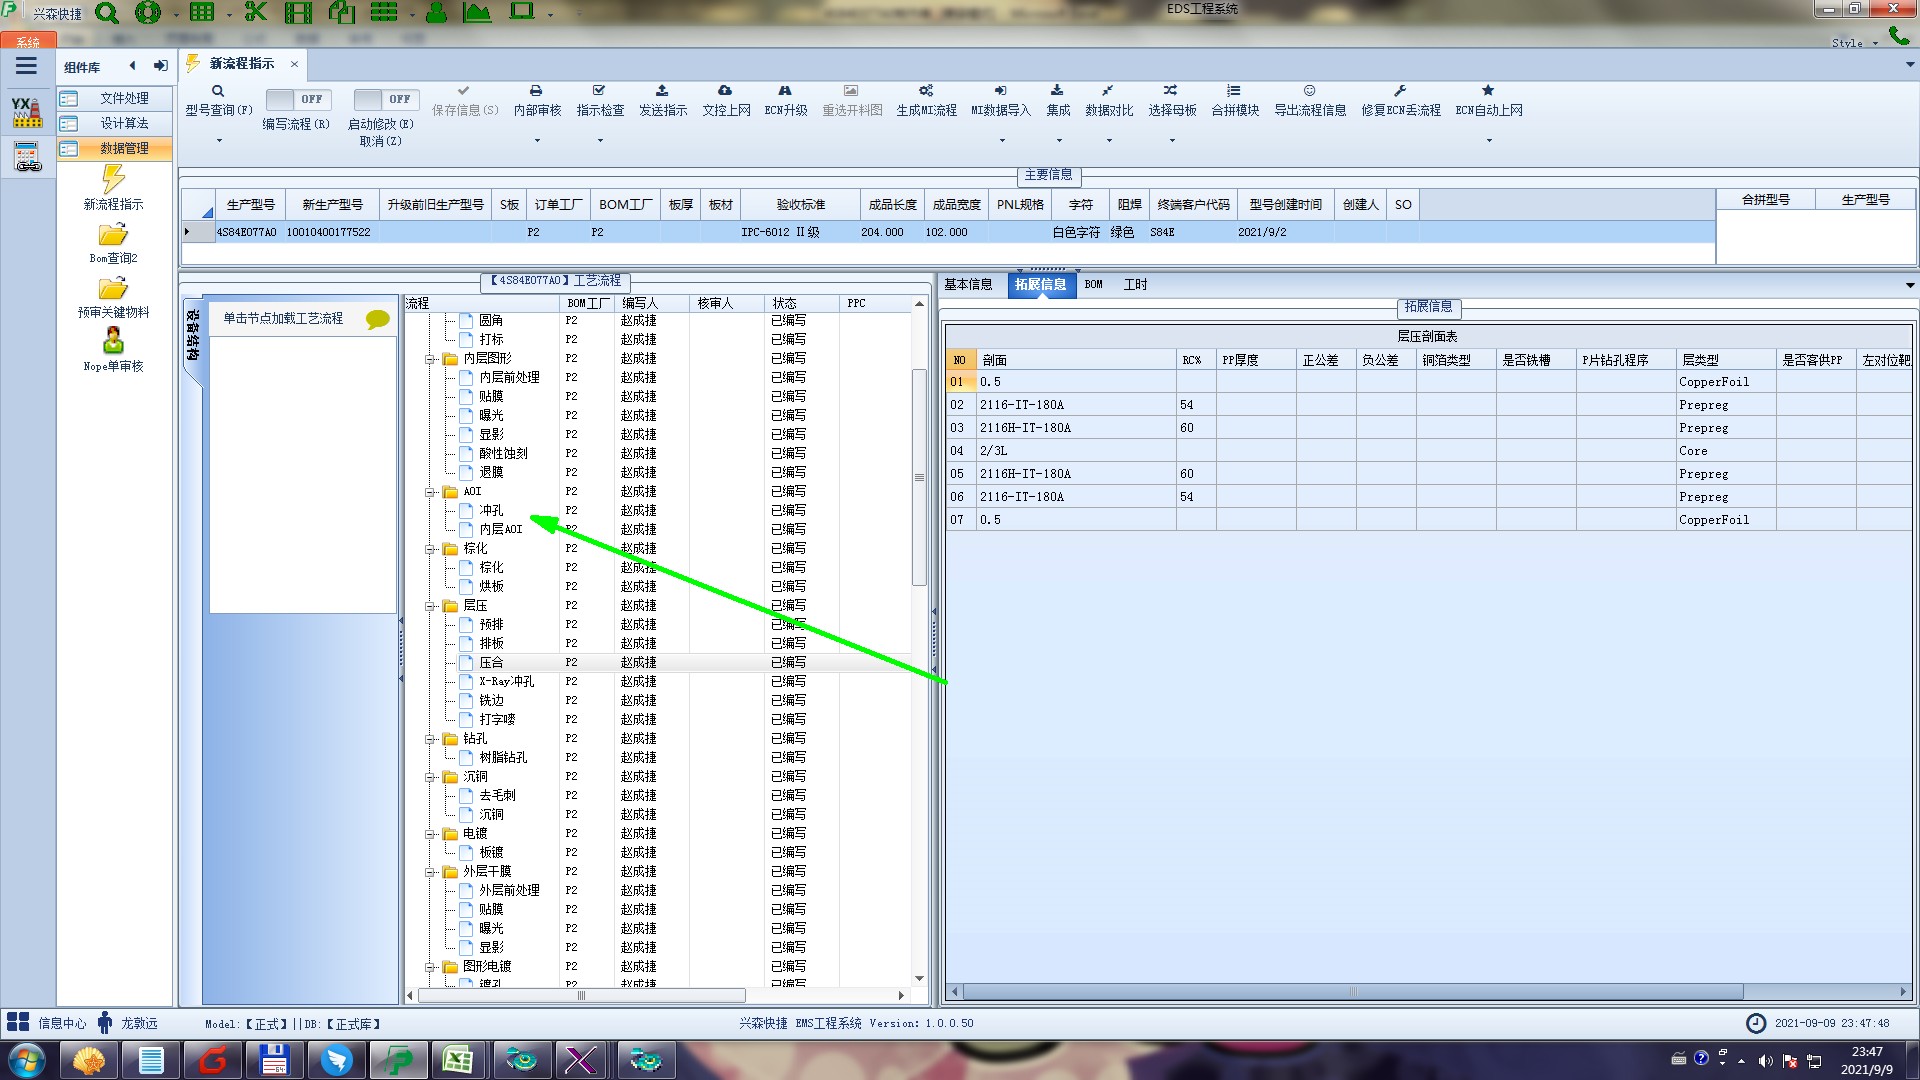The image size is (1920, 1080).
Task: Click the green magnifier quick-access icon
Action: pyautogui.click(x=107, y=13)
